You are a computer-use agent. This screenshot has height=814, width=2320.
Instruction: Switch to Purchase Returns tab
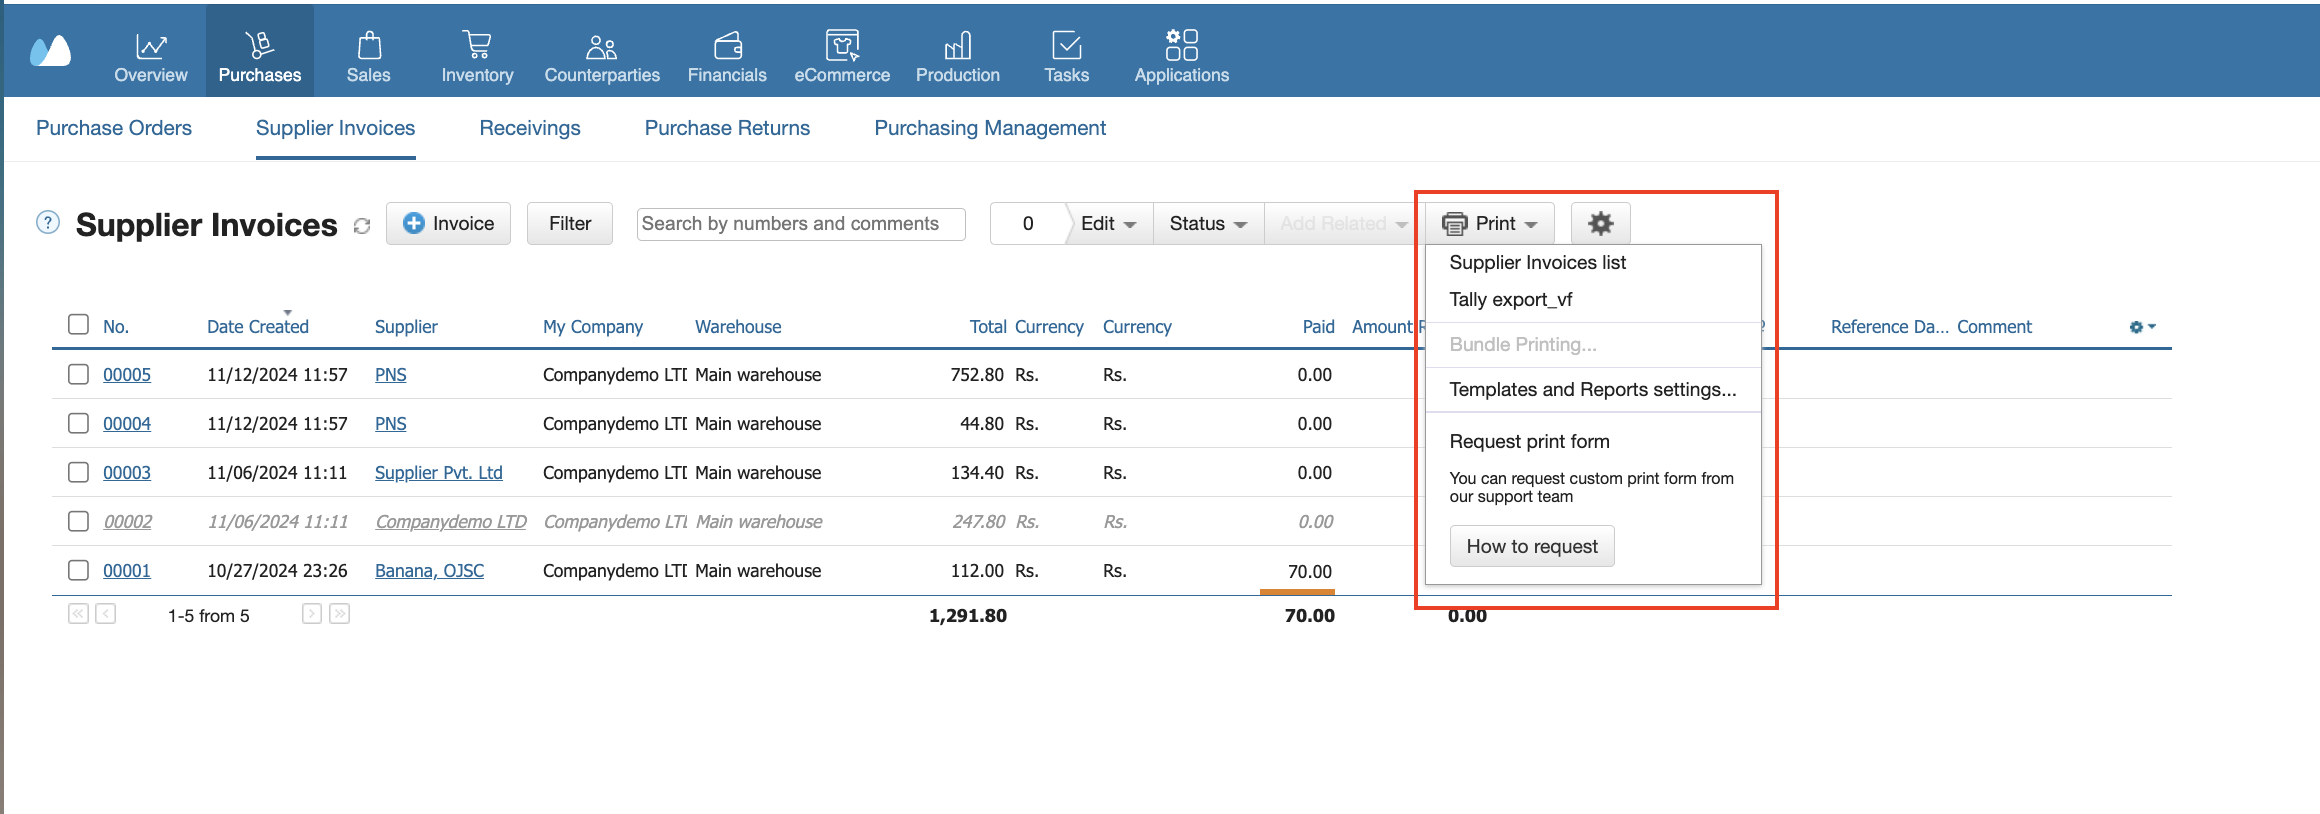(727, 128)
